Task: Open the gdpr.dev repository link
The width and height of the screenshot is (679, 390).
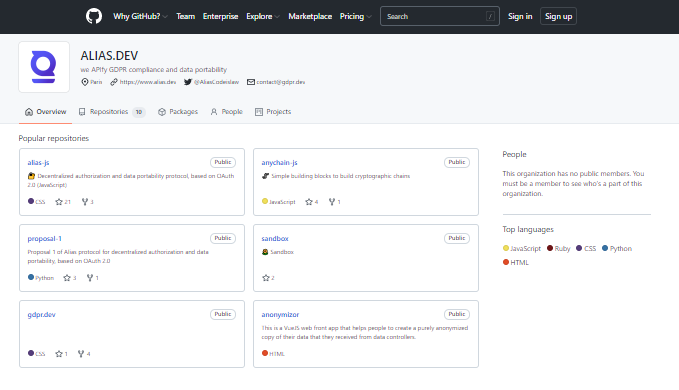Action: (42, 315)
